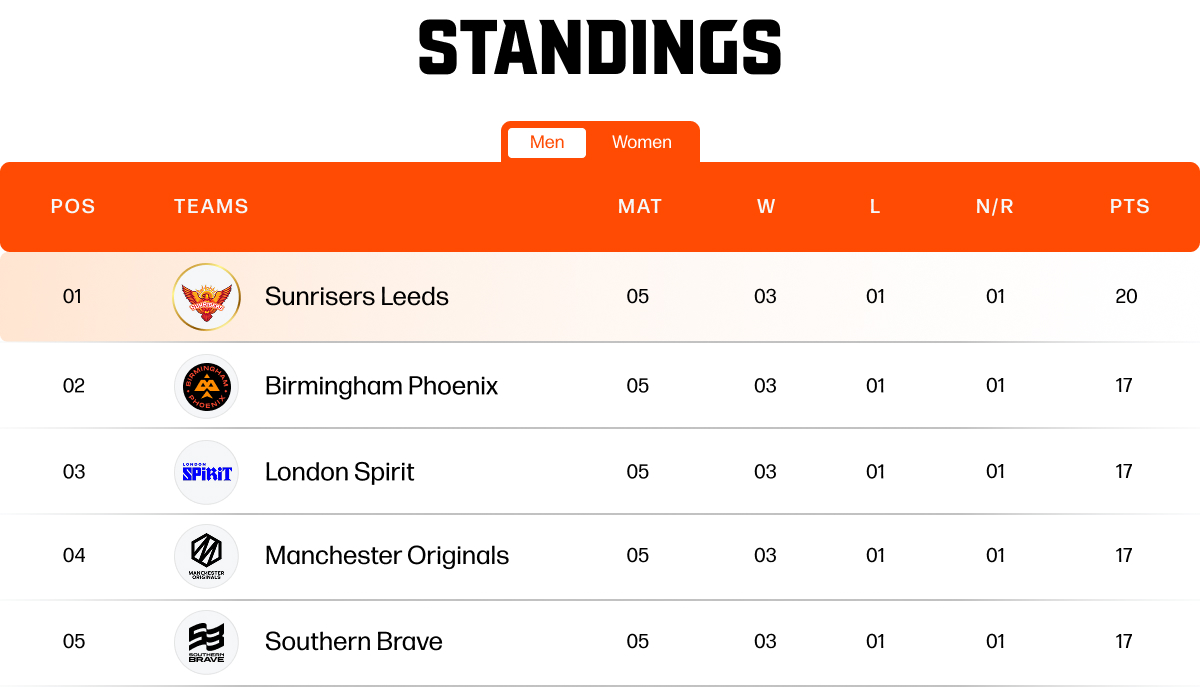Go to Manchester Originals team name
Viewport: 1200px width, 687px height.
coord(386,556)
